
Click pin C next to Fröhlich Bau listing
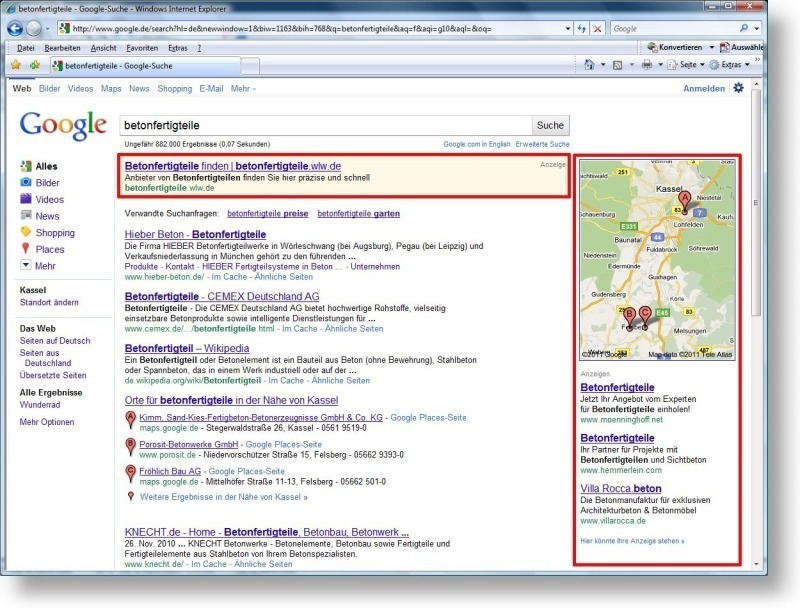point(131,474)
